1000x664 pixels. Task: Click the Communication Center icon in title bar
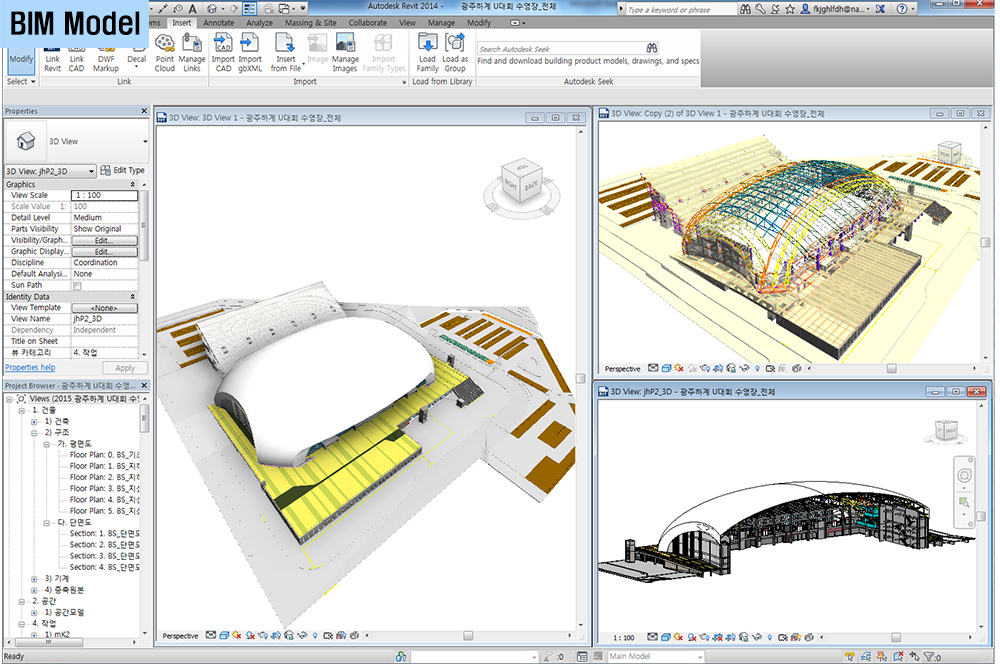coord(775,9)
